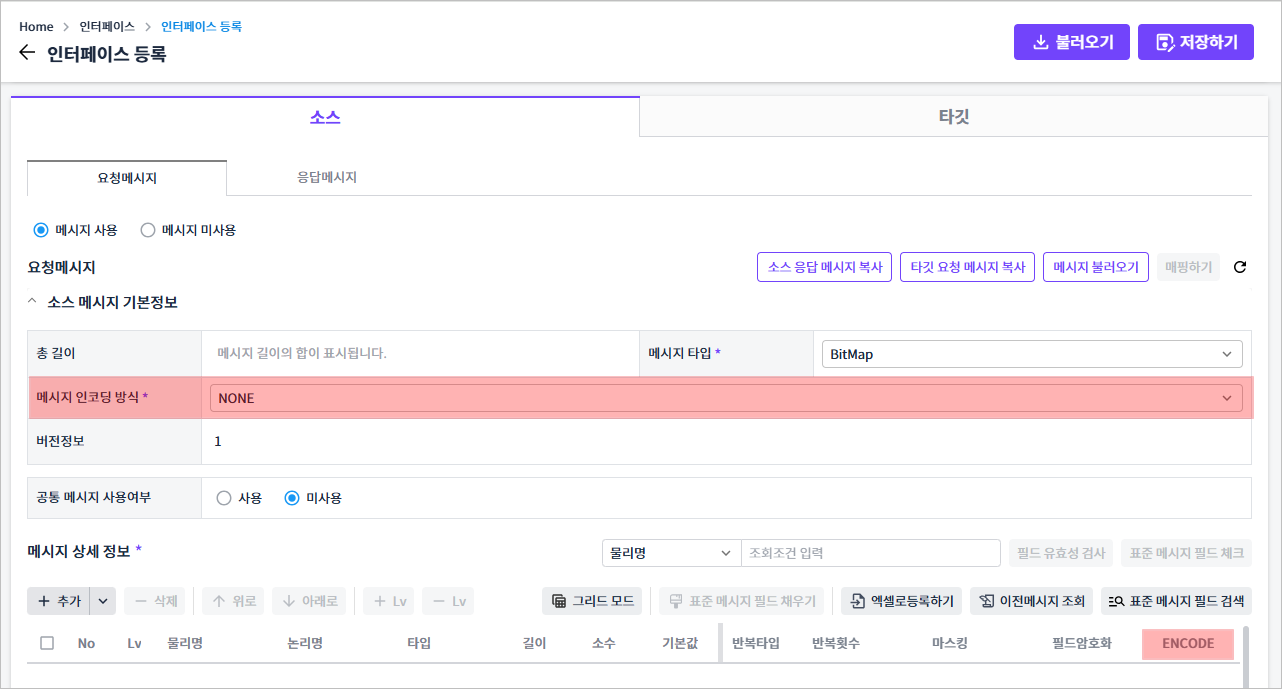Click the 추가 button
Screen dimensions: 1282x689
(x=59, y=601)
